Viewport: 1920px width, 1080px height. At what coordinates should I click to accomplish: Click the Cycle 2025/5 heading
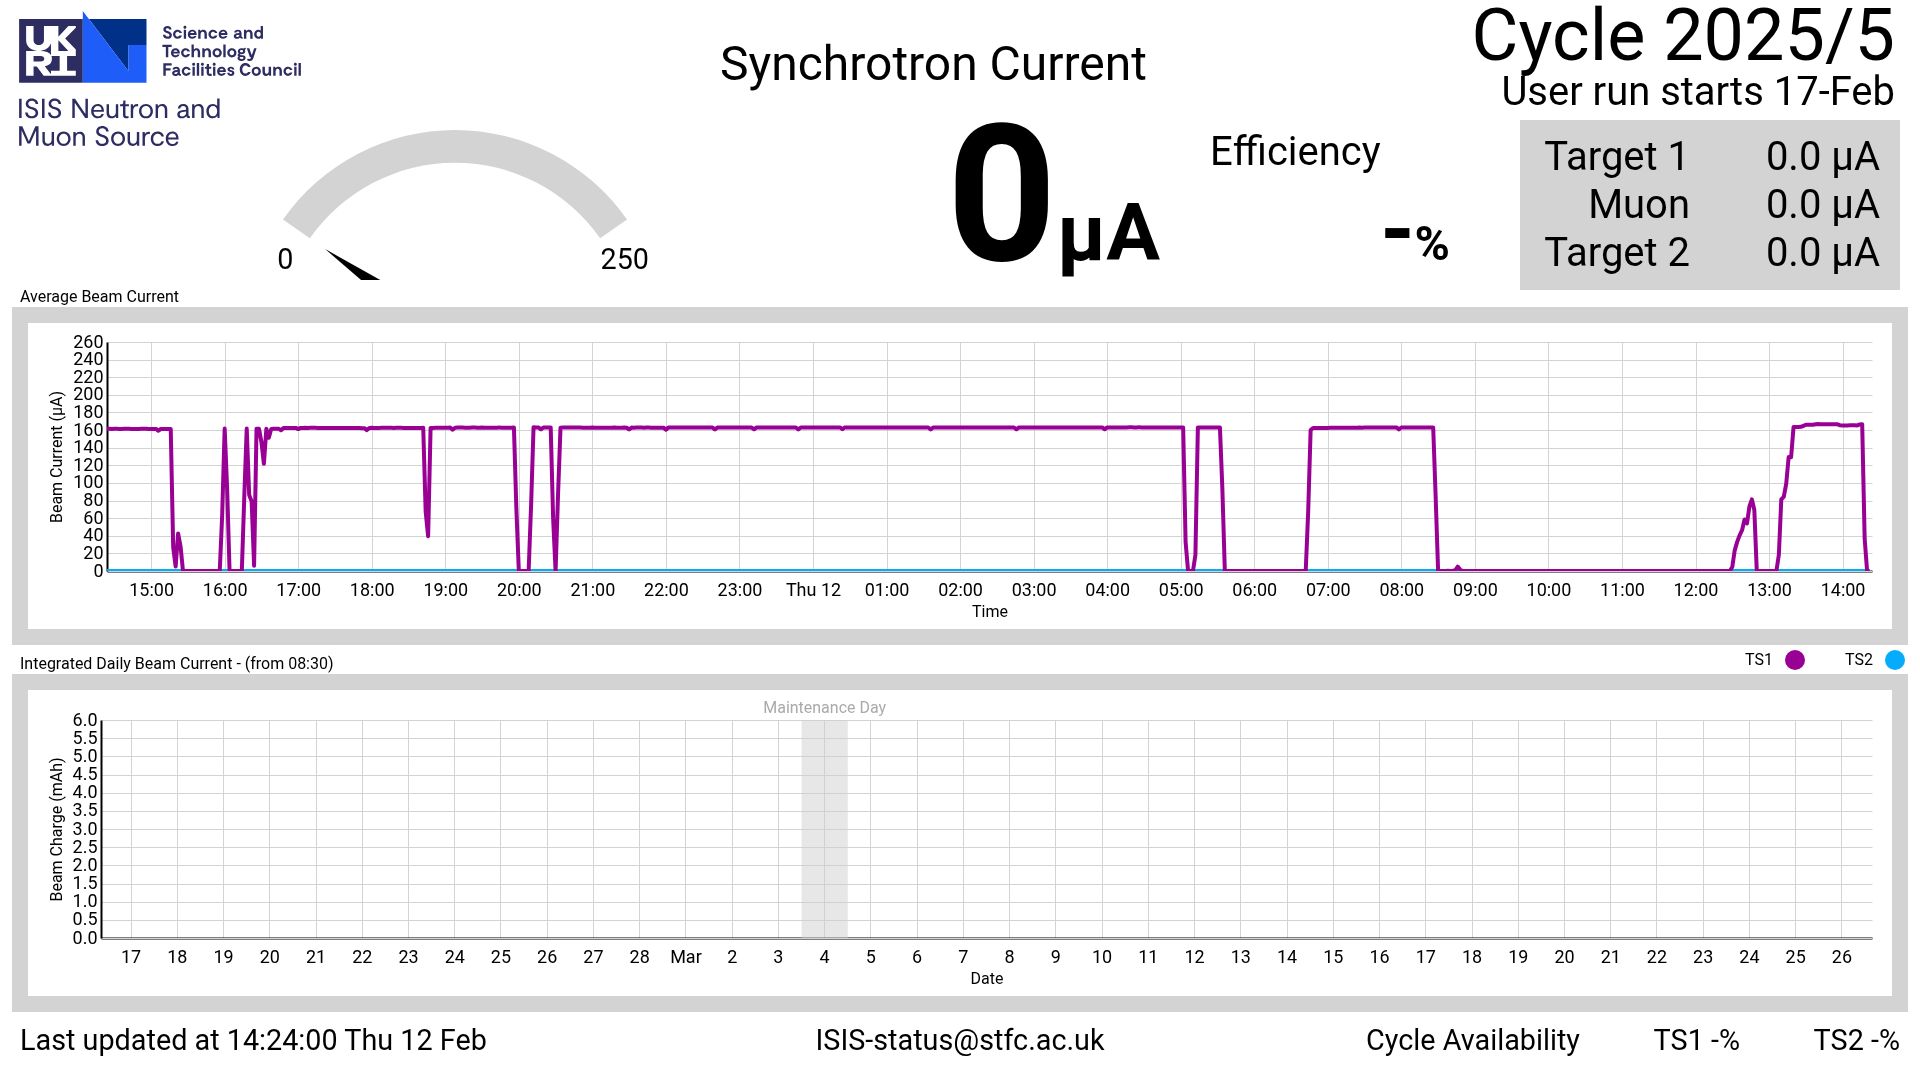point(1682,36)
